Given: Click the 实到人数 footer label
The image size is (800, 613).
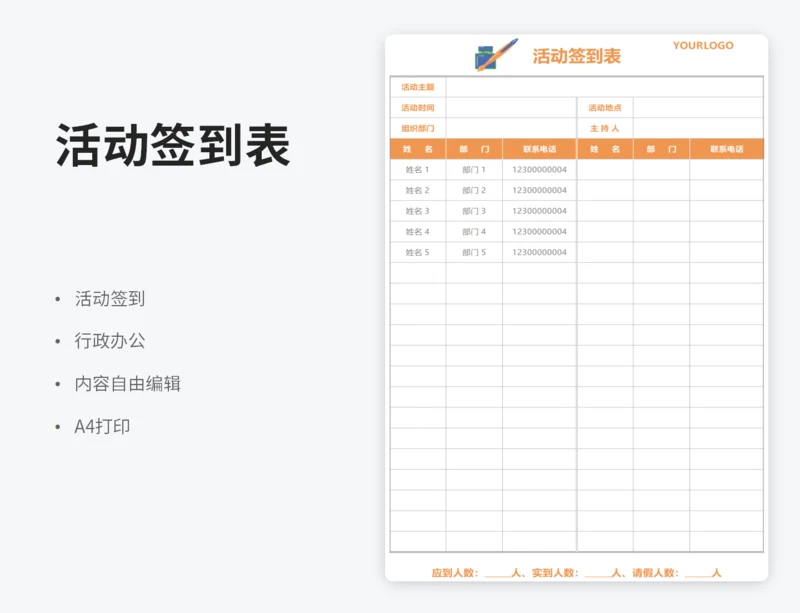Looking at the screenshot, I should click(x=555, y=573).
